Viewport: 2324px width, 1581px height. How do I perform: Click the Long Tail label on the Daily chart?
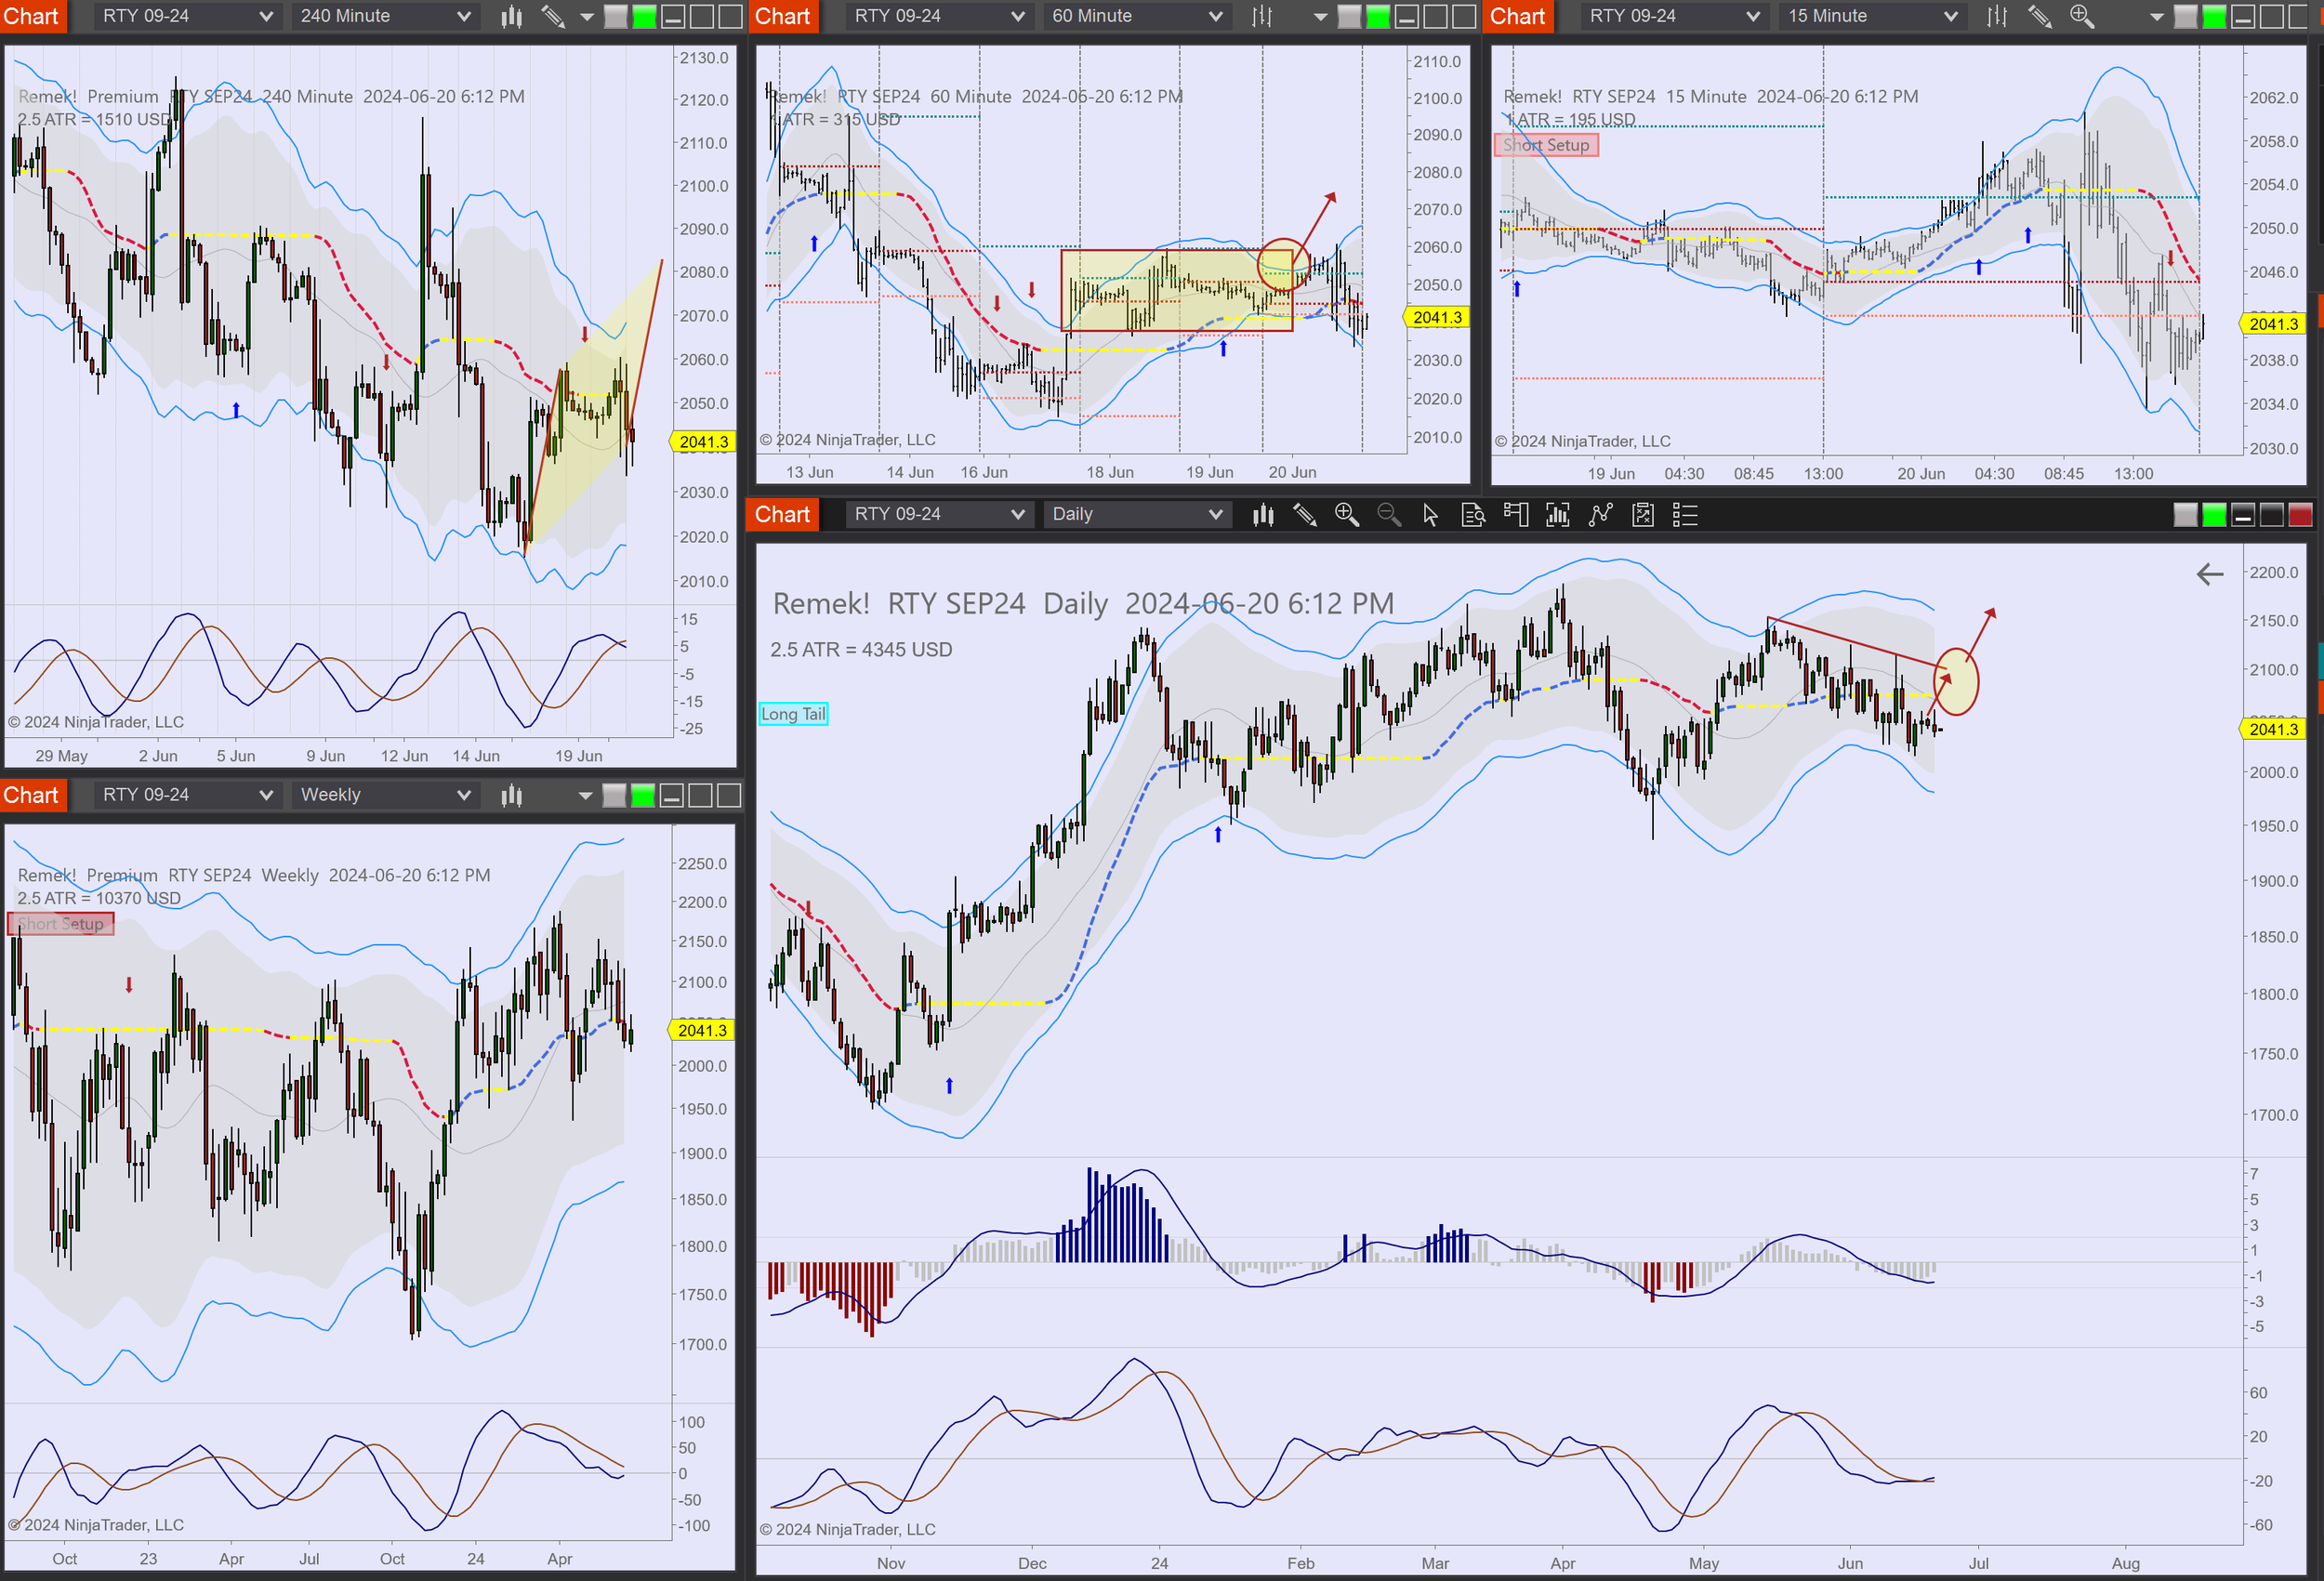point(793,713)
